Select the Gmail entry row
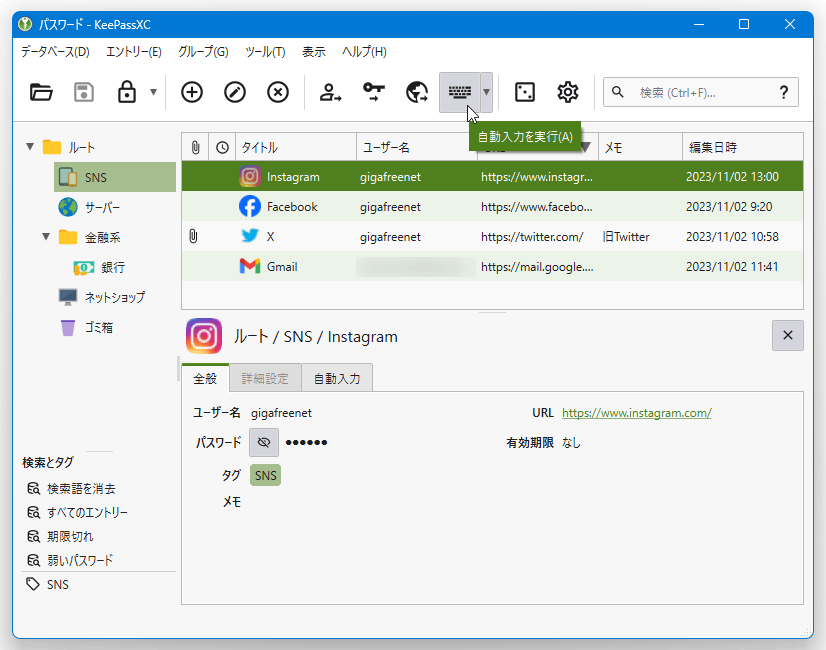The width and height of the screenshot is (826, 650). coord(493,267)
